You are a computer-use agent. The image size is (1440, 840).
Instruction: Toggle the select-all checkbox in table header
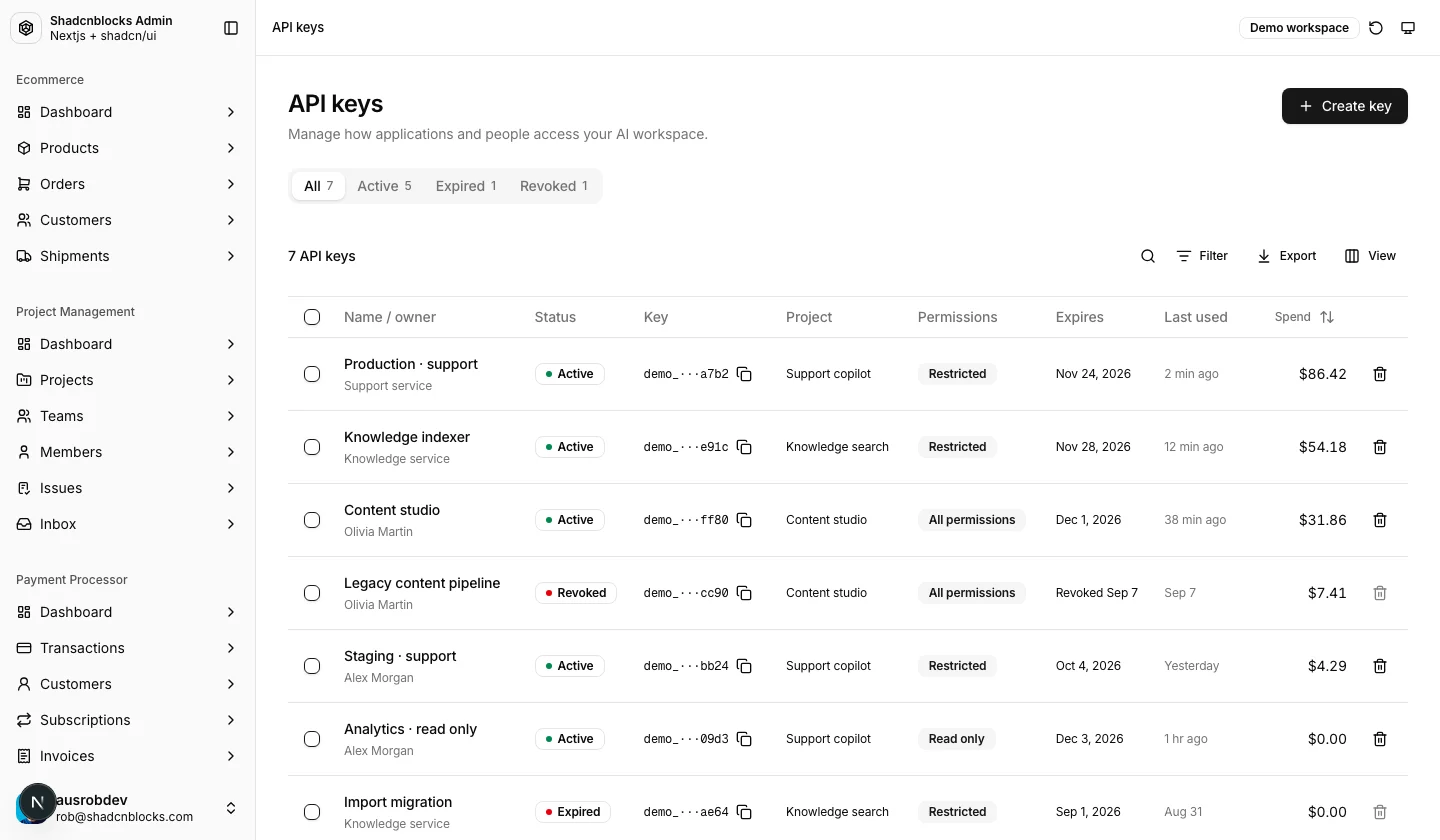tap(312, 317)
